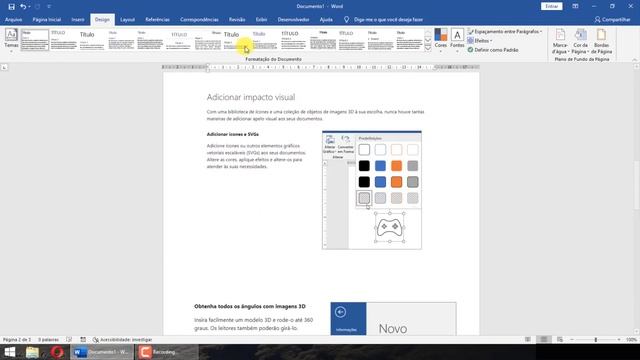Open the Cores color scheme dropdown
The height and width of the screenshot is (360, 640).
pos(441,40)
